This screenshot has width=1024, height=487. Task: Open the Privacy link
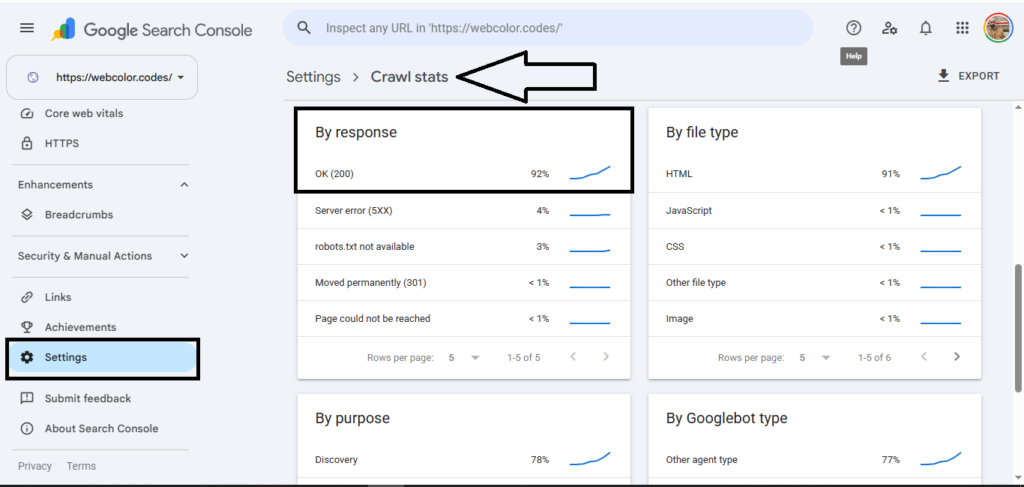pos(35,466)
